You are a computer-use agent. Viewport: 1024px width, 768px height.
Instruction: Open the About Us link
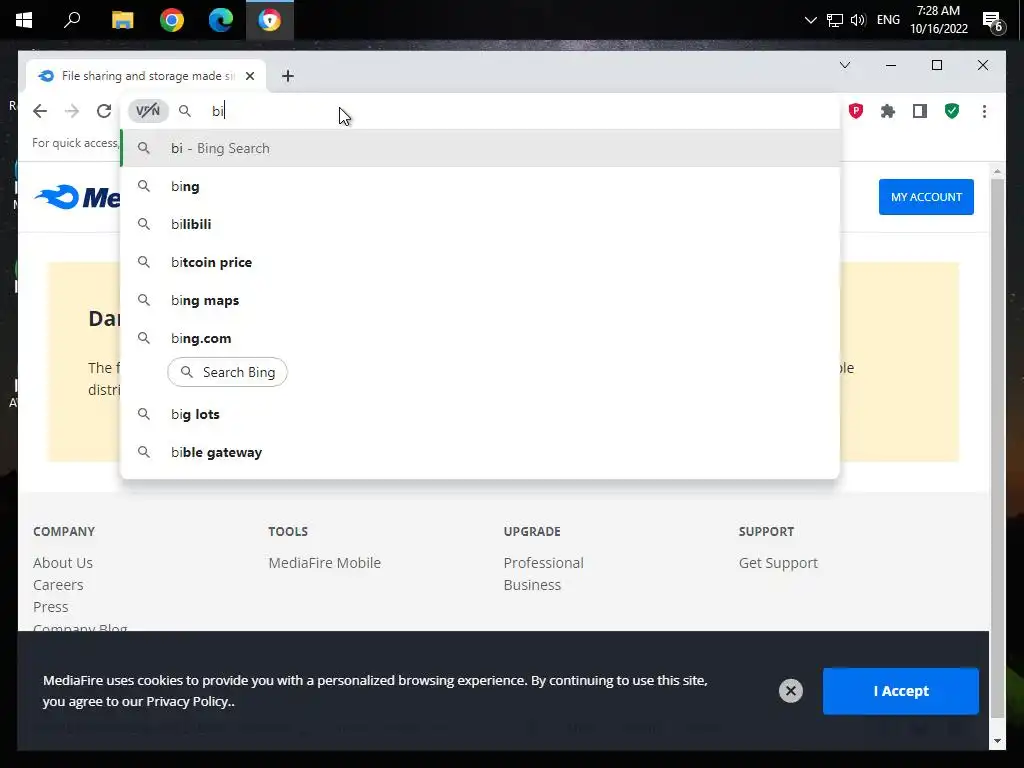point(63,563)
